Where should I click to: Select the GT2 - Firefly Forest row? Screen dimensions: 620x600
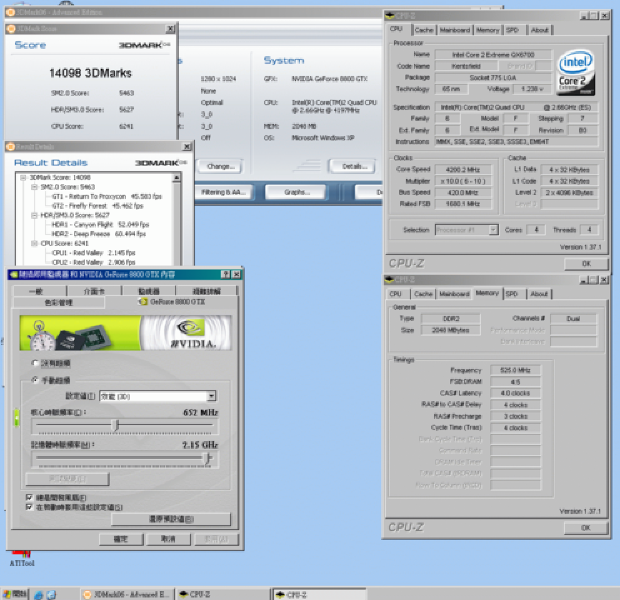97,206
